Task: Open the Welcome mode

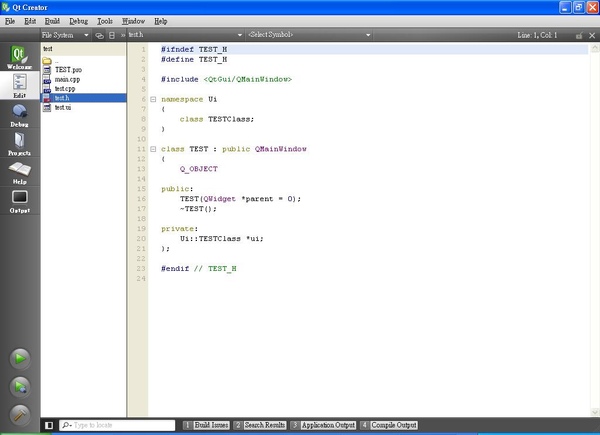Action: [x=19, y=57]
